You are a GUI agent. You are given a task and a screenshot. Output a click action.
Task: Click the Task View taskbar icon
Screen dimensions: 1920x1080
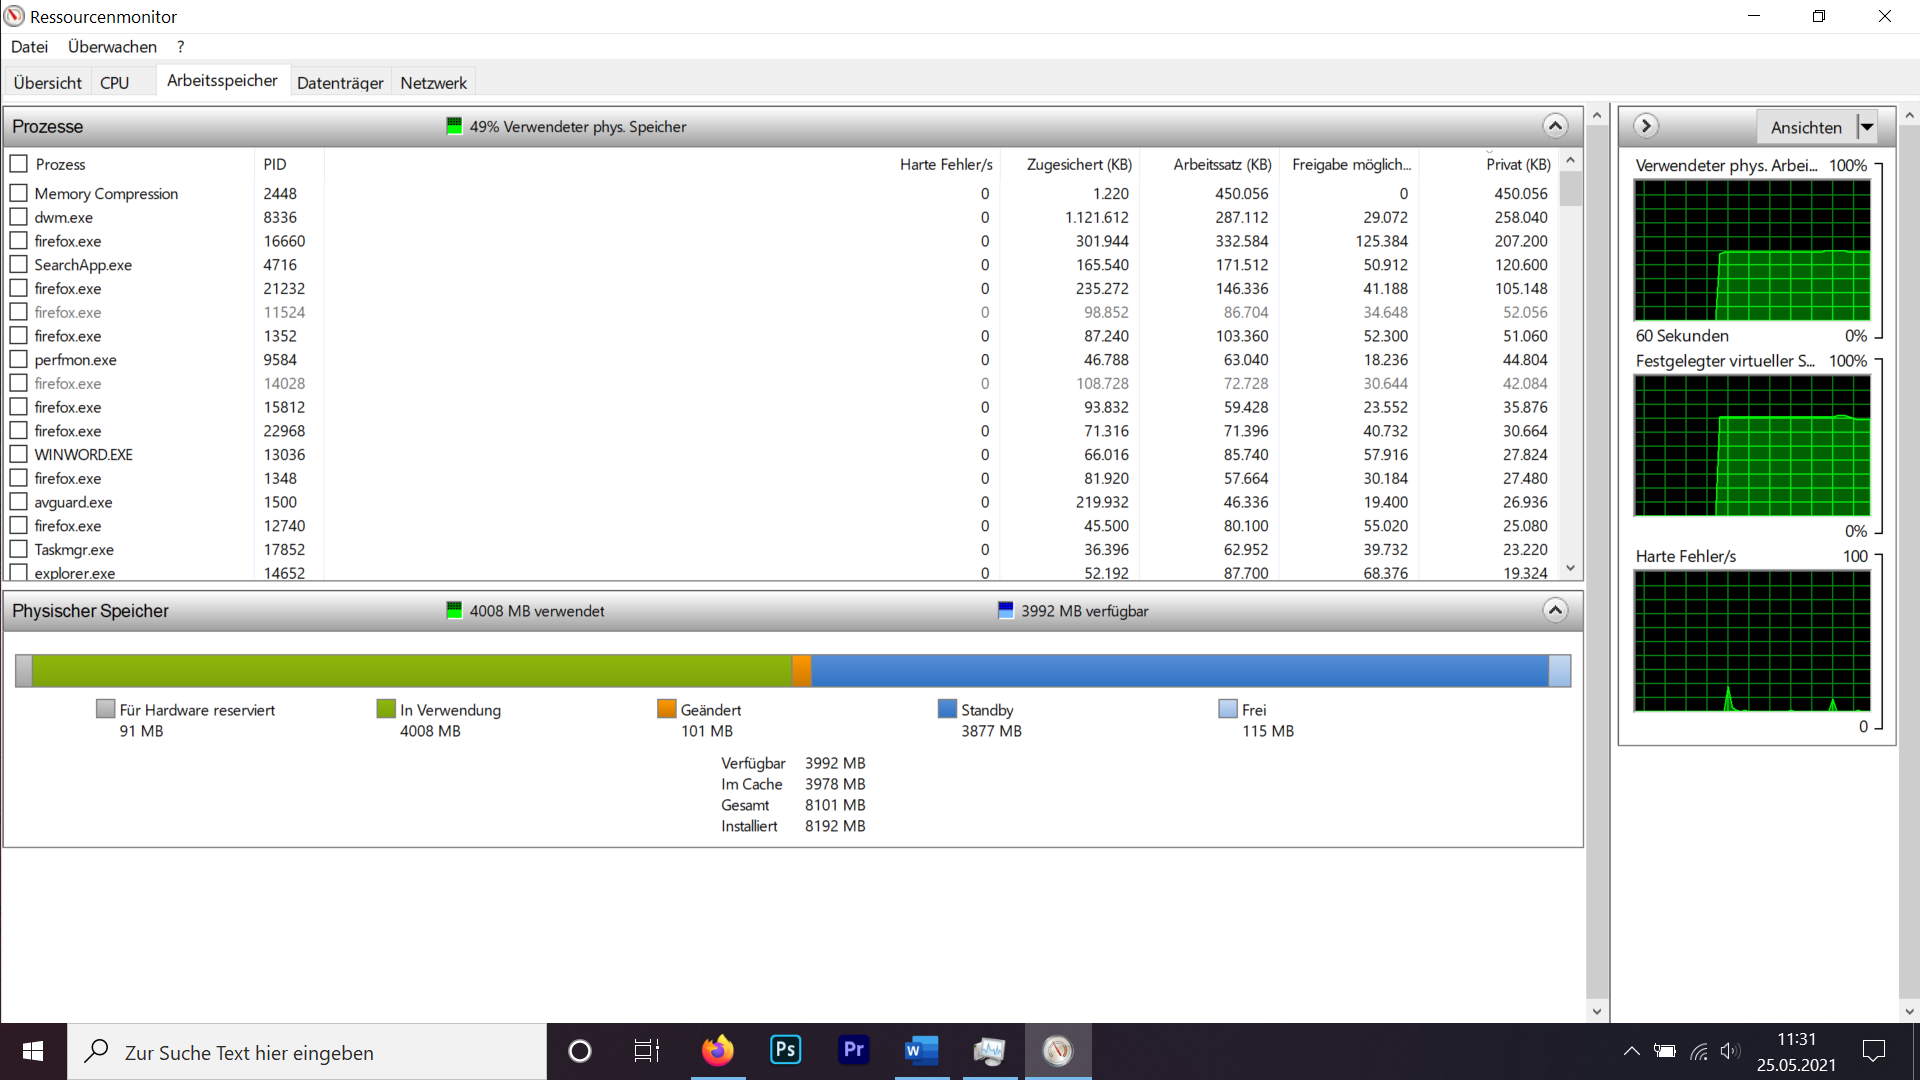(x=647, y=1051)
